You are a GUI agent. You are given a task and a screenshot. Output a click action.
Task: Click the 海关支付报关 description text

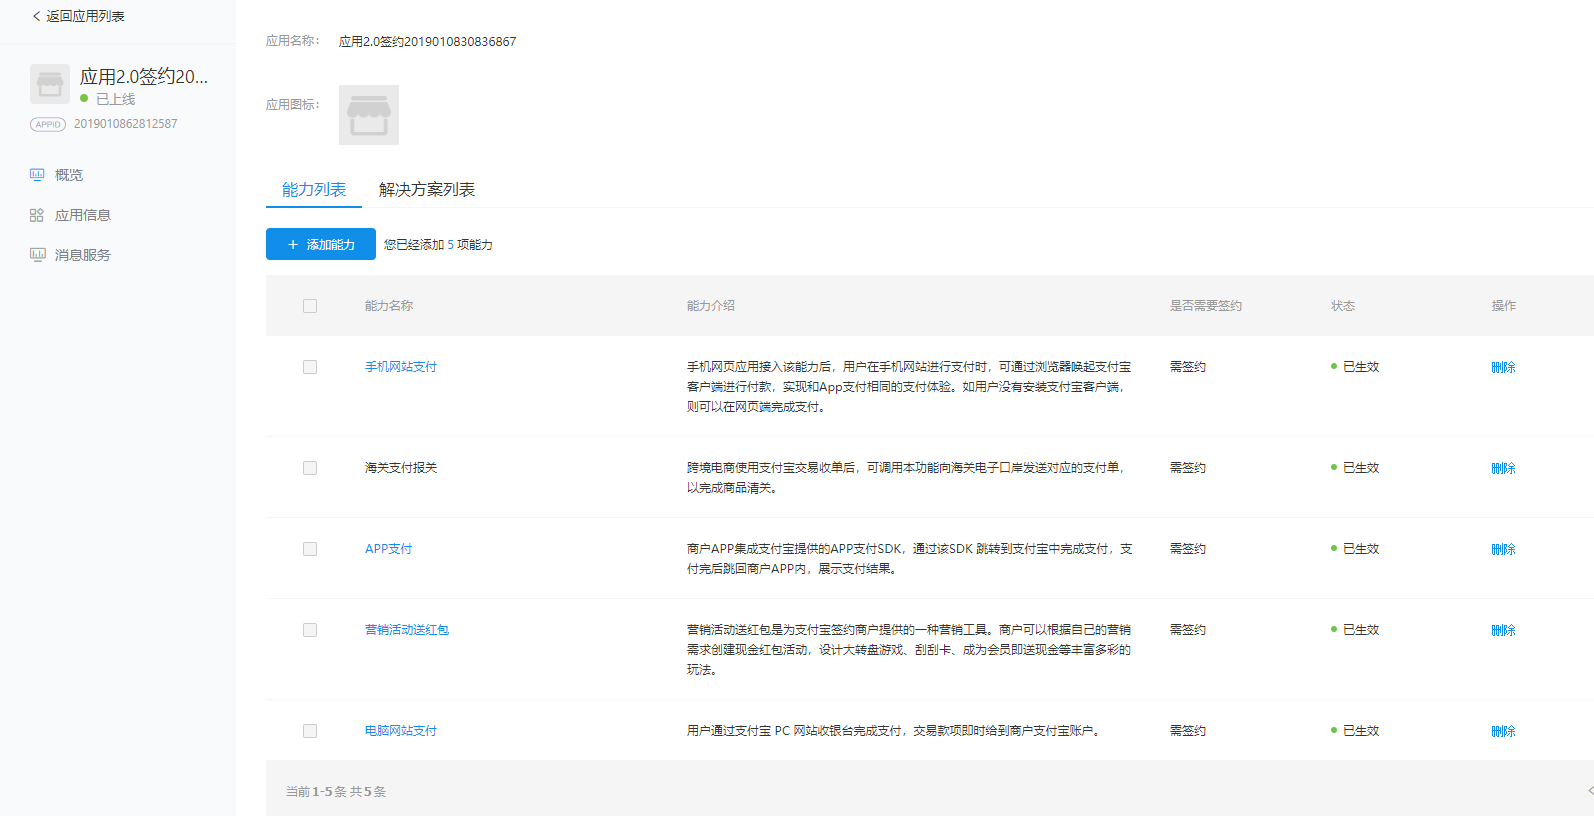tap(906, 478)
